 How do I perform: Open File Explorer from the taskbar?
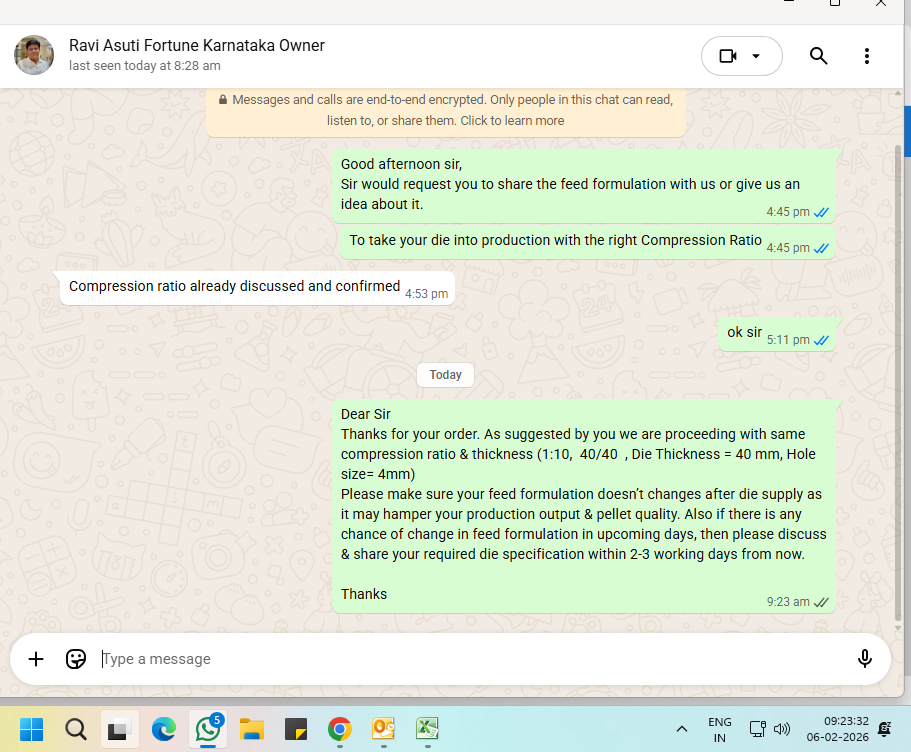point(251,729)
